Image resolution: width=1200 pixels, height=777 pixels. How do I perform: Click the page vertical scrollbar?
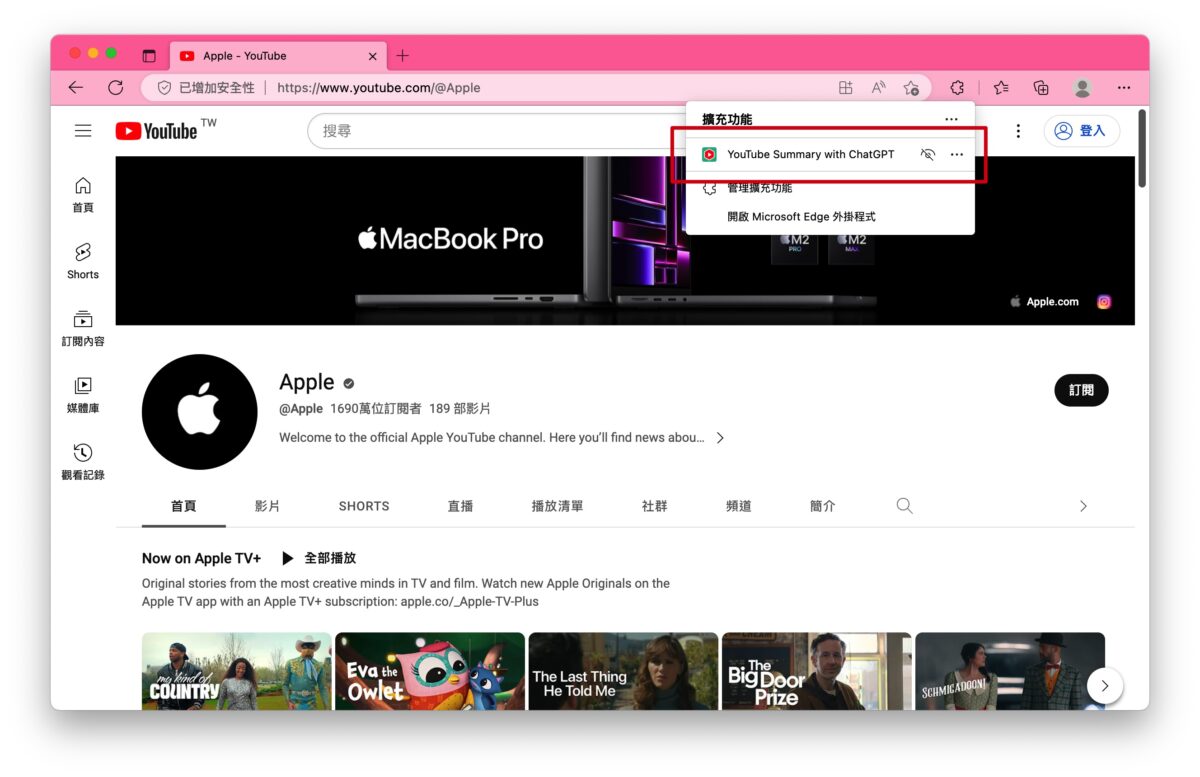coord(1142,148)
